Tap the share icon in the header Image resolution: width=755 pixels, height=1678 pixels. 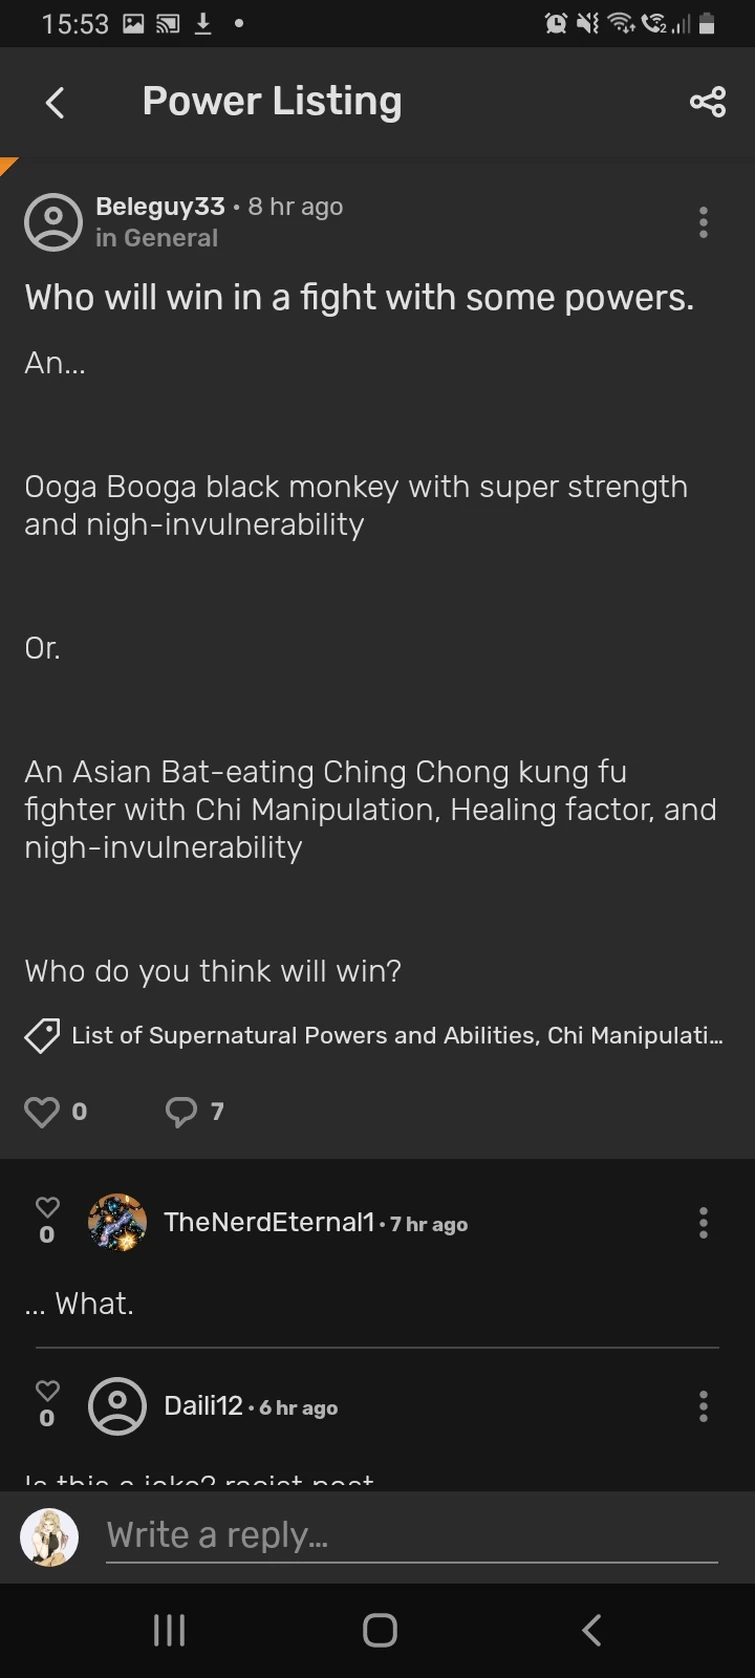(x=707, y=102)
